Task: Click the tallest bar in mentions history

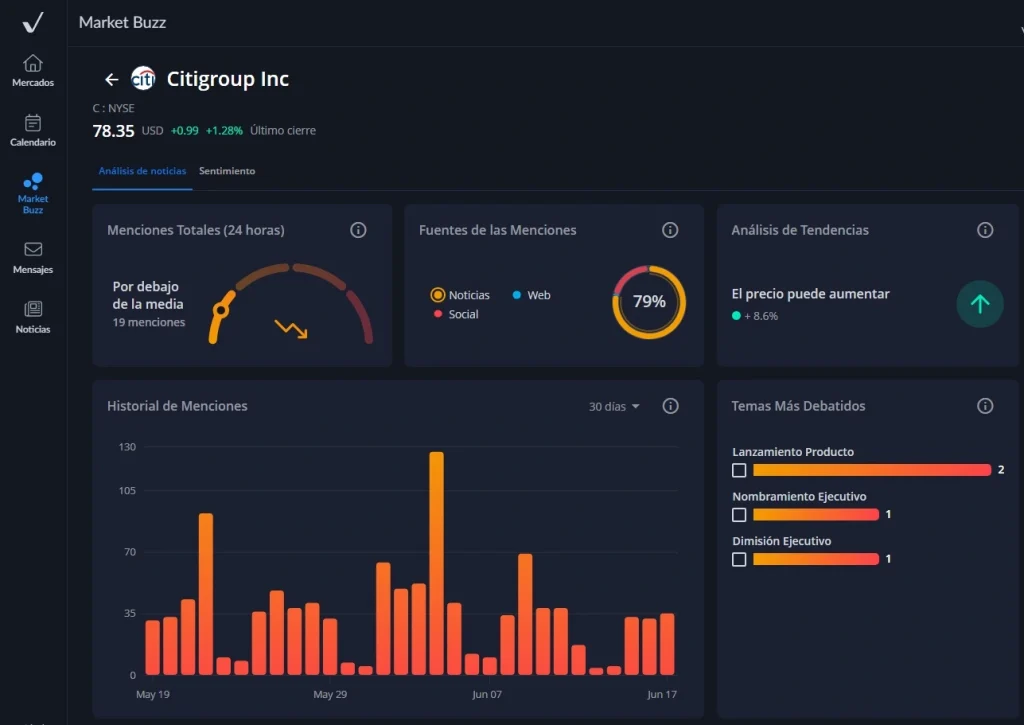Action: tap(437, 563)
